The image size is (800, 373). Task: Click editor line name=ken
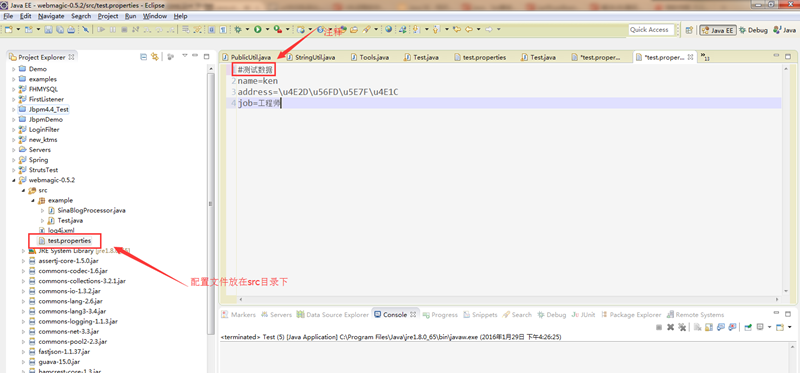click(x=258, y=81)
